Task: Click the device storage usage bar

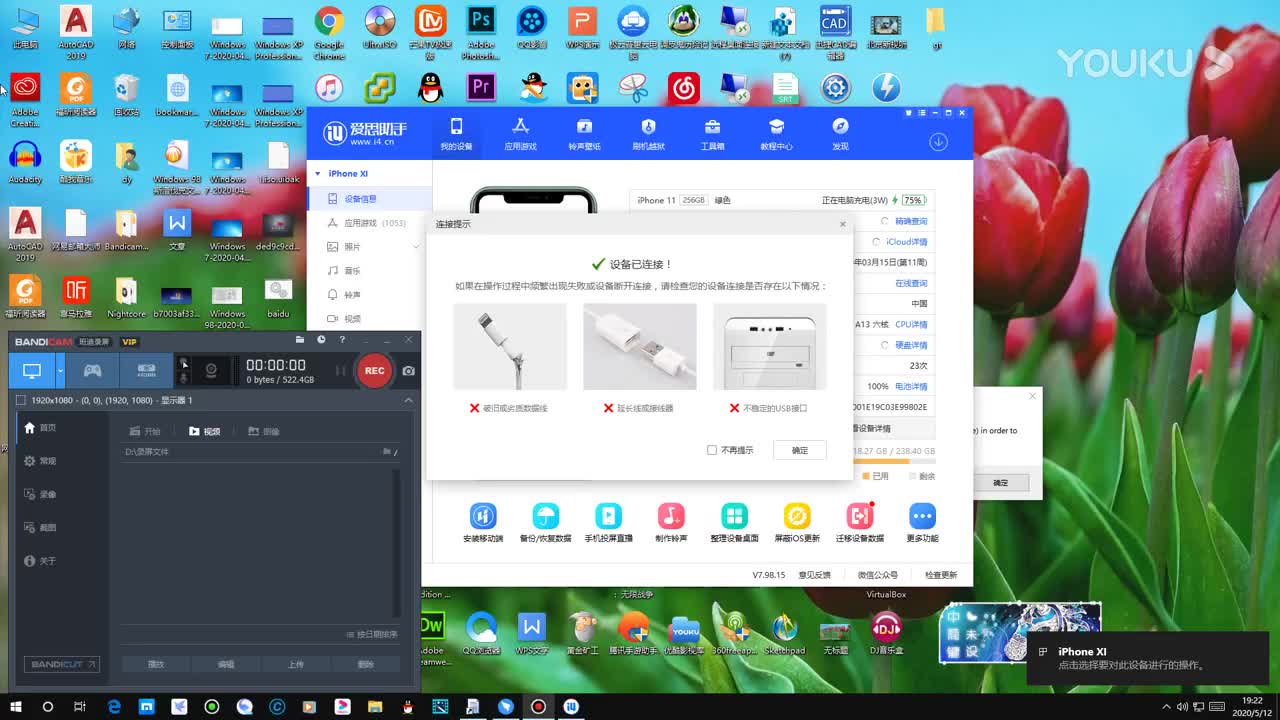Action: click(895, 460)
